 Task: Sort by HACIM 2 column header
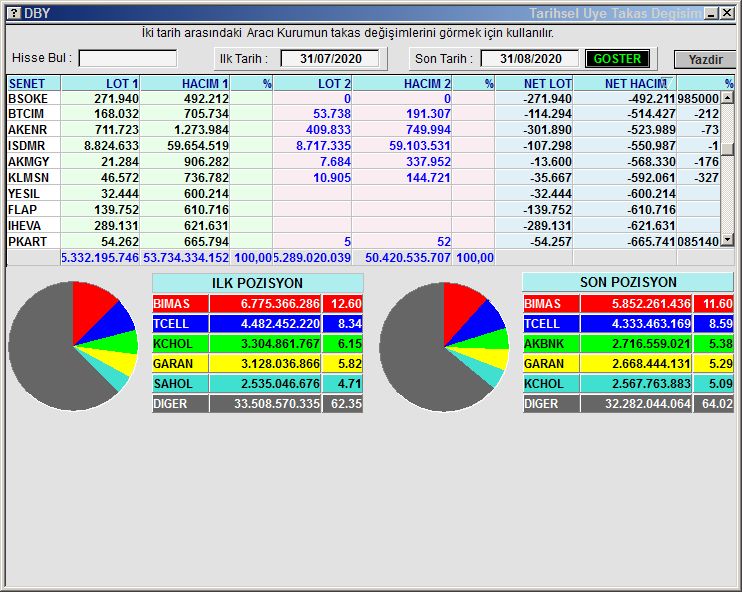[402, 83]
